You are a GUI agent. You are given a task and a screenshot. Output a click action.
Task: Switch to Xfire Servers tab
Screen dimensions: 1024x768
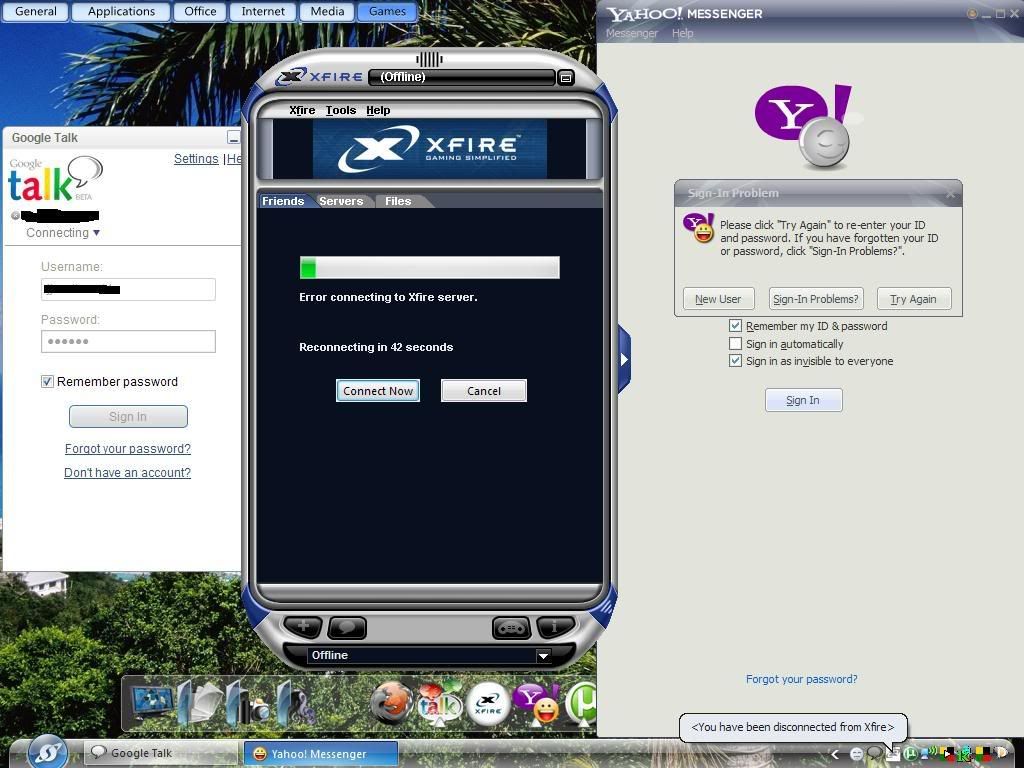coord(341,201)
